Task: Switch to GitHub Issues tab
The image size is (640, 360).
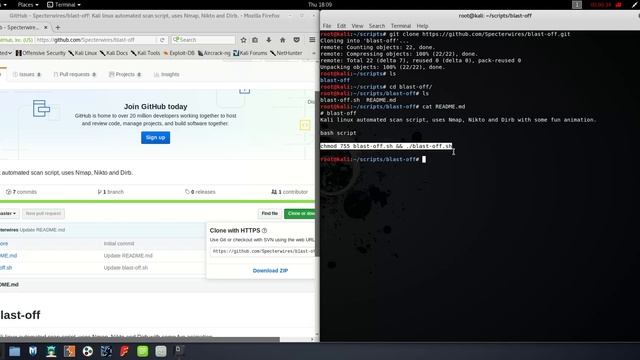Action: 27,74
